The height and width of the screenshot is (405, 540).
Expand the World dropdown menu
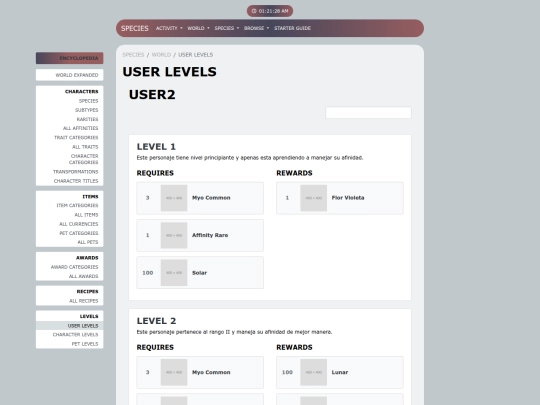point(198,28)
